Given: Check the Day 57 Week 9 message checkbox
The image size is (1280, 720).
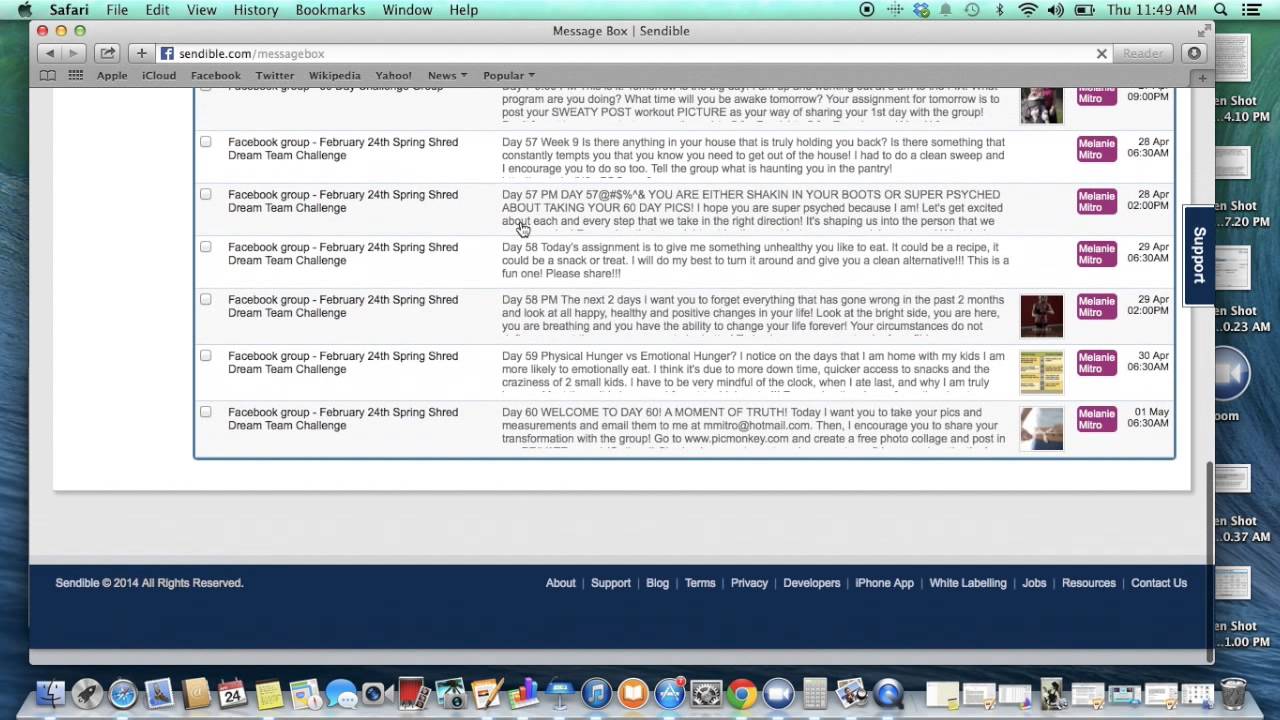Looking at the screenshot, I should coord(205,141).
